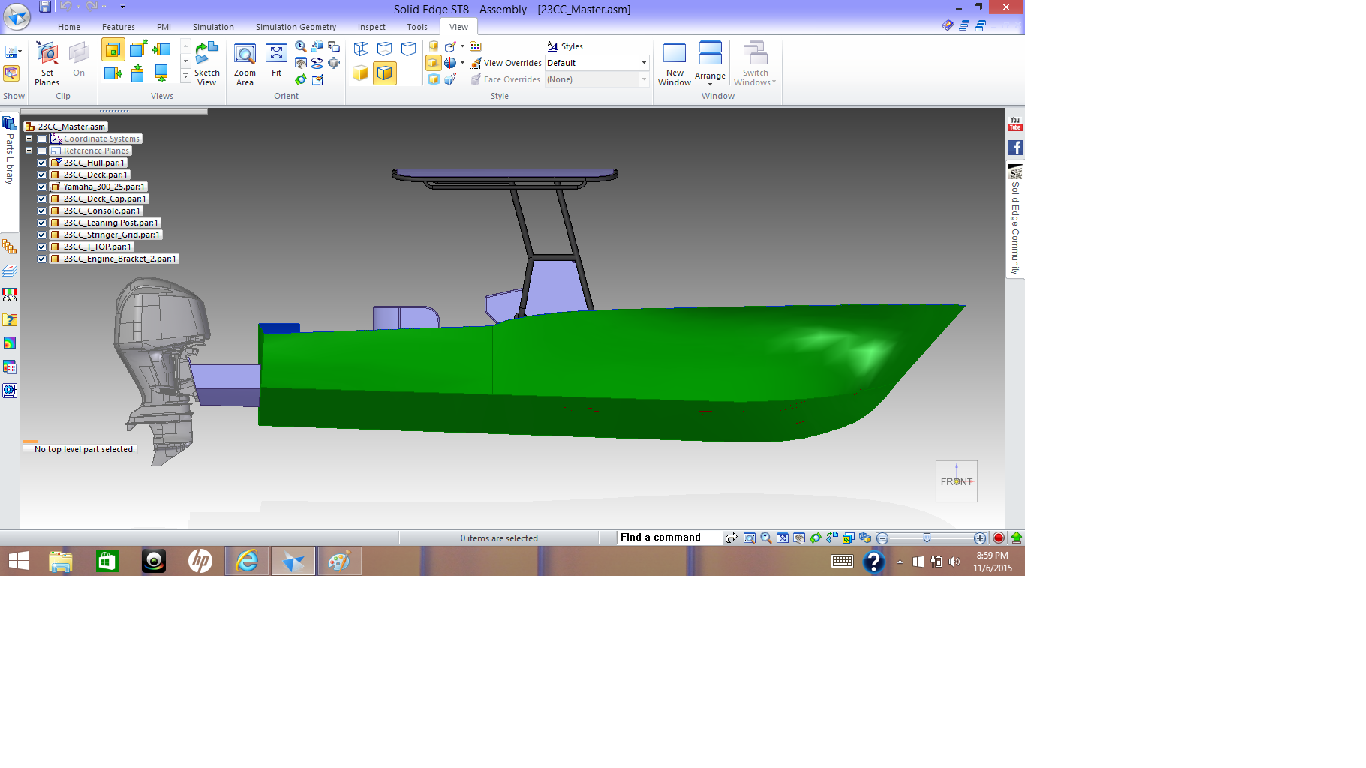Click the red record button in status bar
The width and height of the screenshot is (1366, 768).
[x=998, y=538]
